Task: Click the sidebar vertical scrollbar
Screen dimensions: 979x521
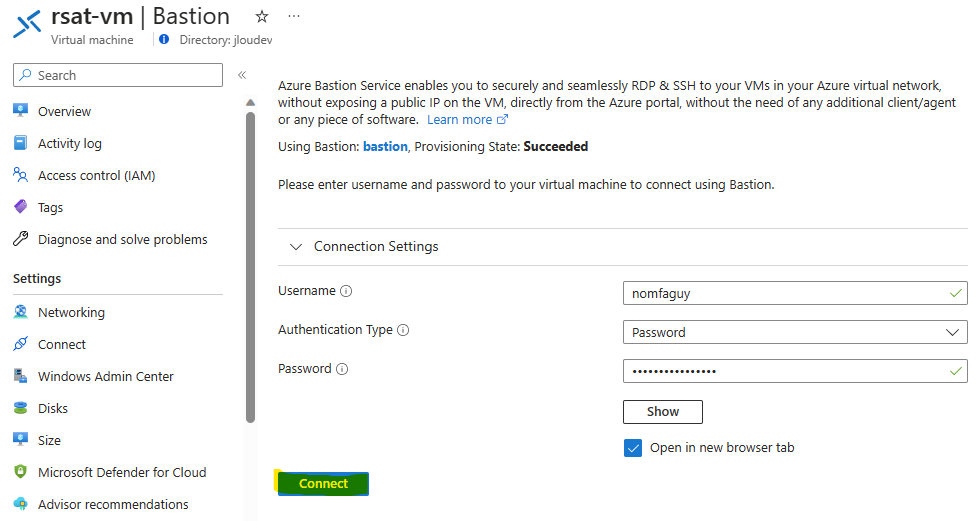Action: [x=250, y=267]
